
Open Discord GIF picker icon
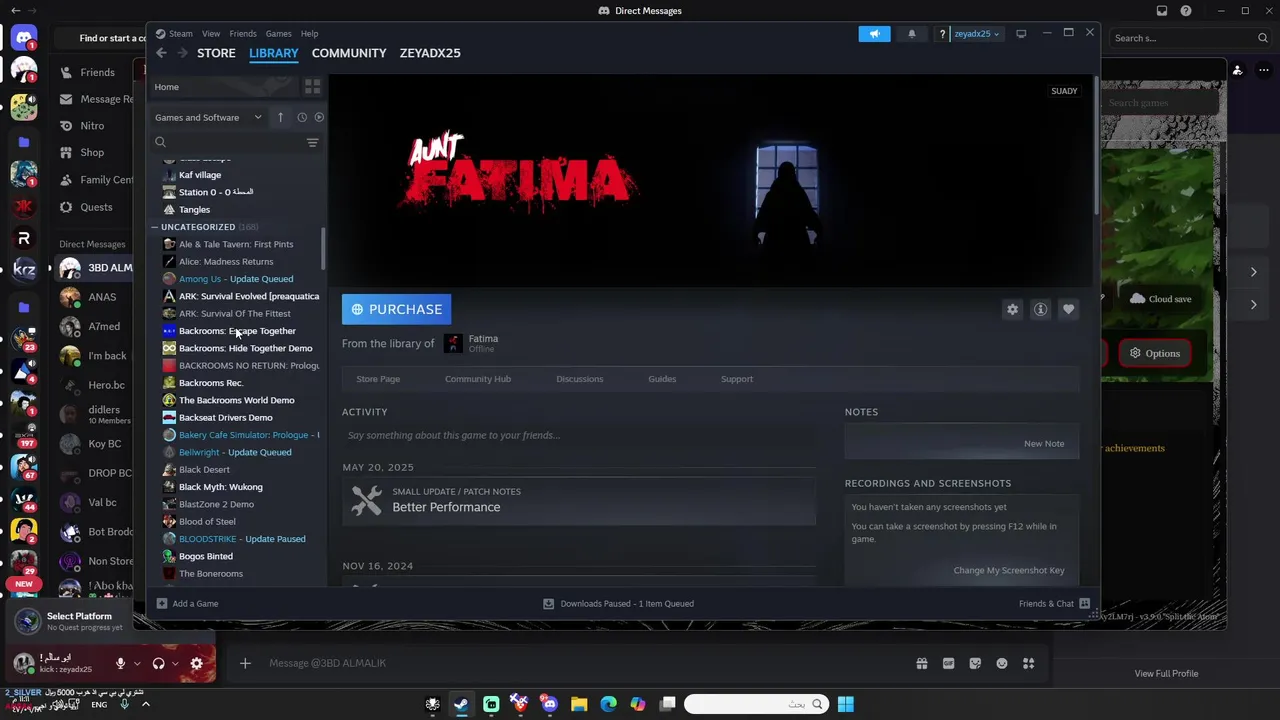pos(948,663)
